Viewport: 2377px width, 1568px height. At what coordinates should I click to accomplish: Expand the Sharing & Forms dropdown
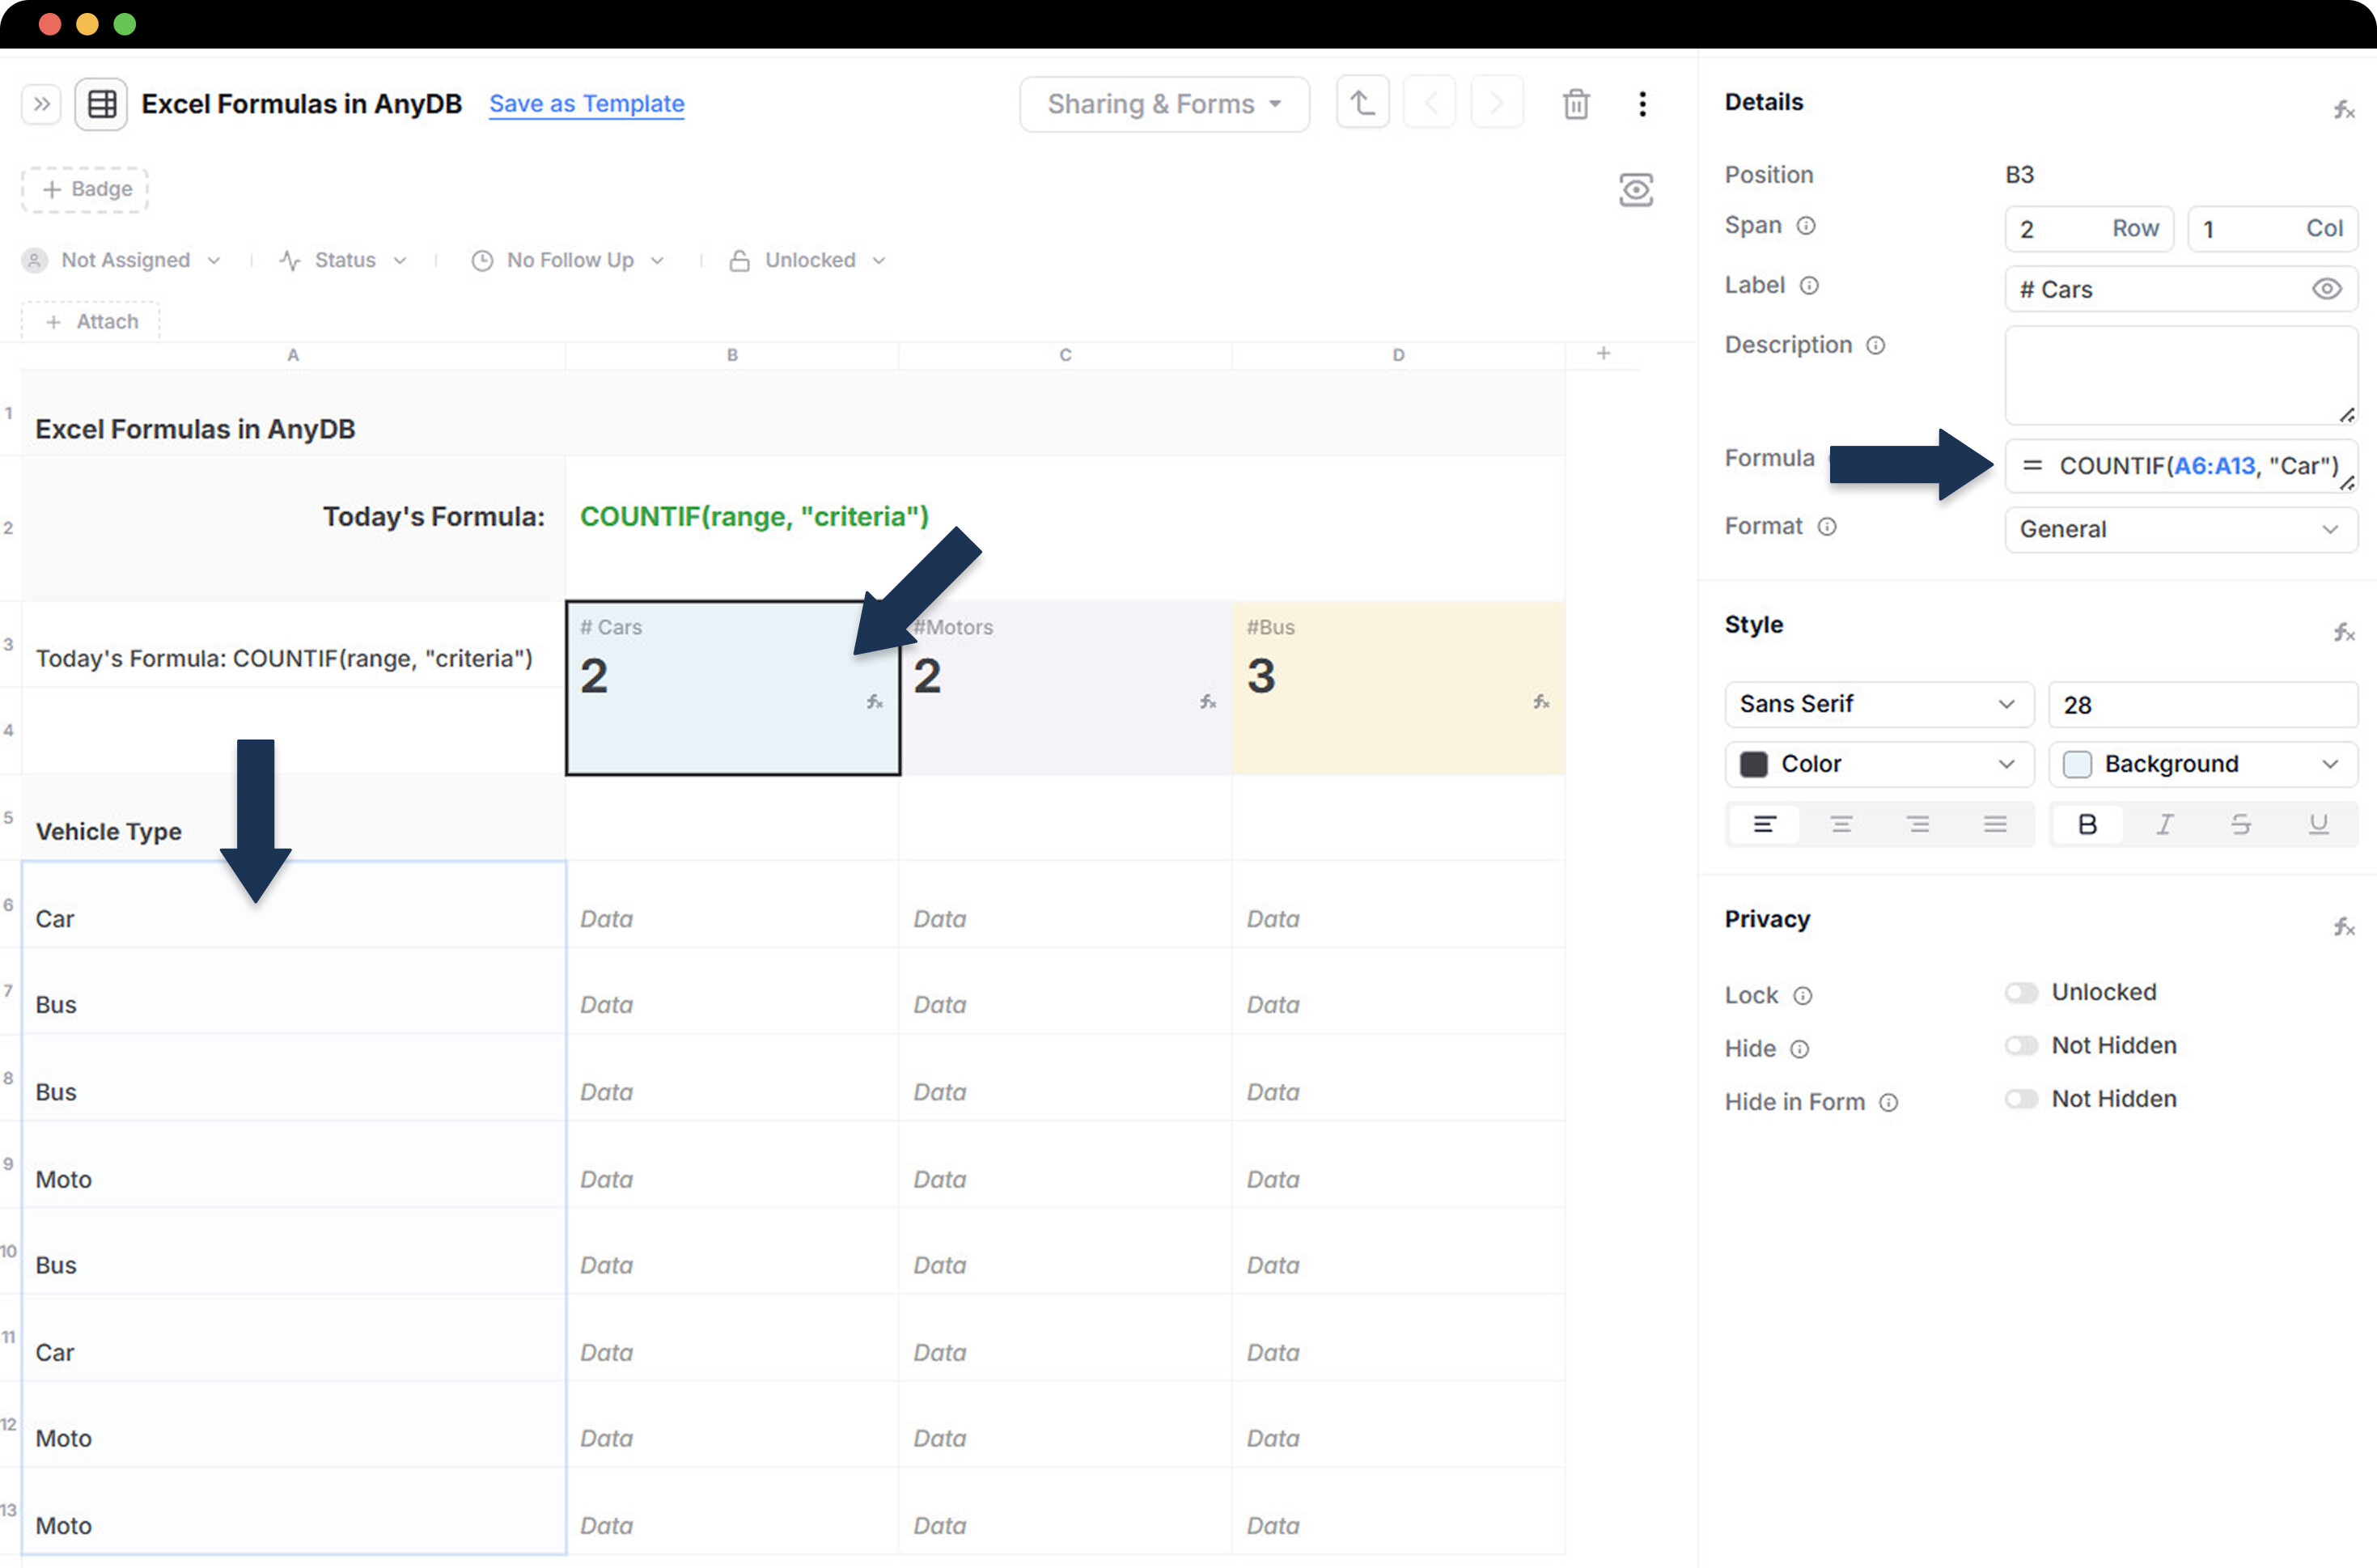pyautogui.click(x=1164, y=104)
